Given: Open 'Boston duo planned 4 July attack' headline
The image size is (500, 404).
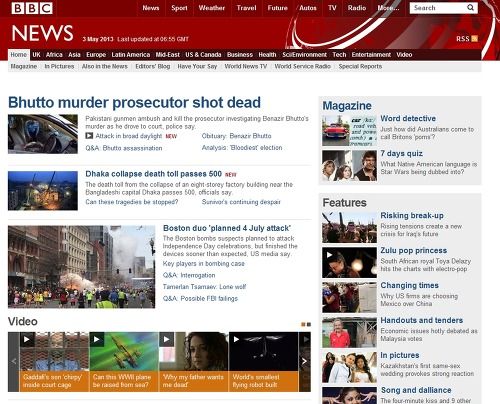Looking at the screenshot, I should (x=227, y=228).
